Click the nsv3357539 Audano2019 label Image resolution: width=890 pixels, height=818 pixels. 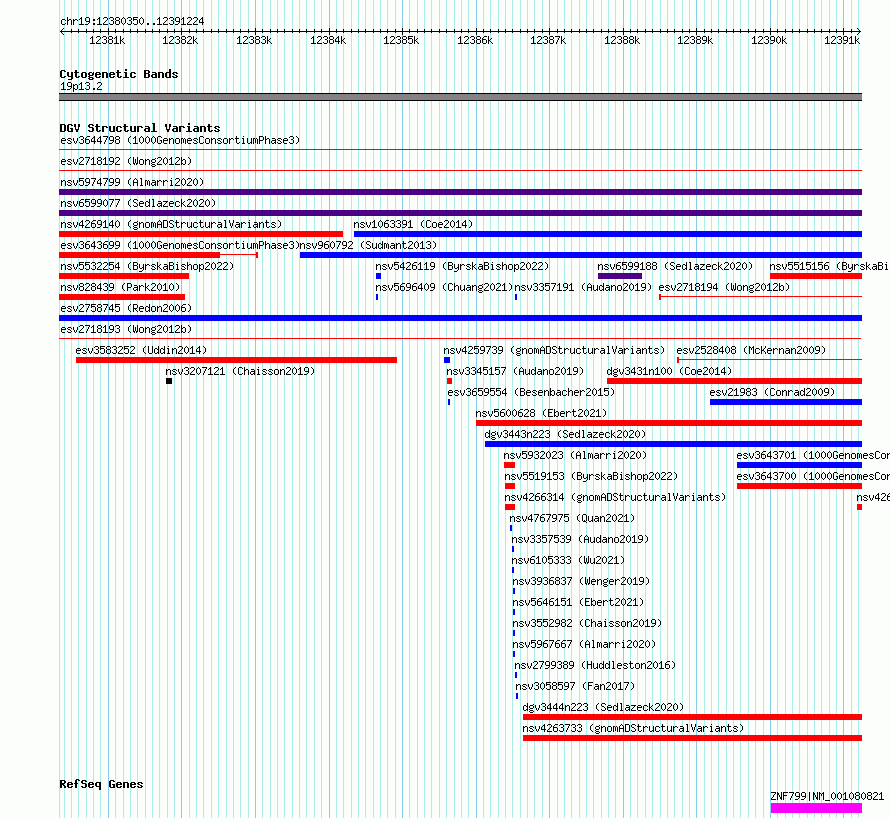580,539
